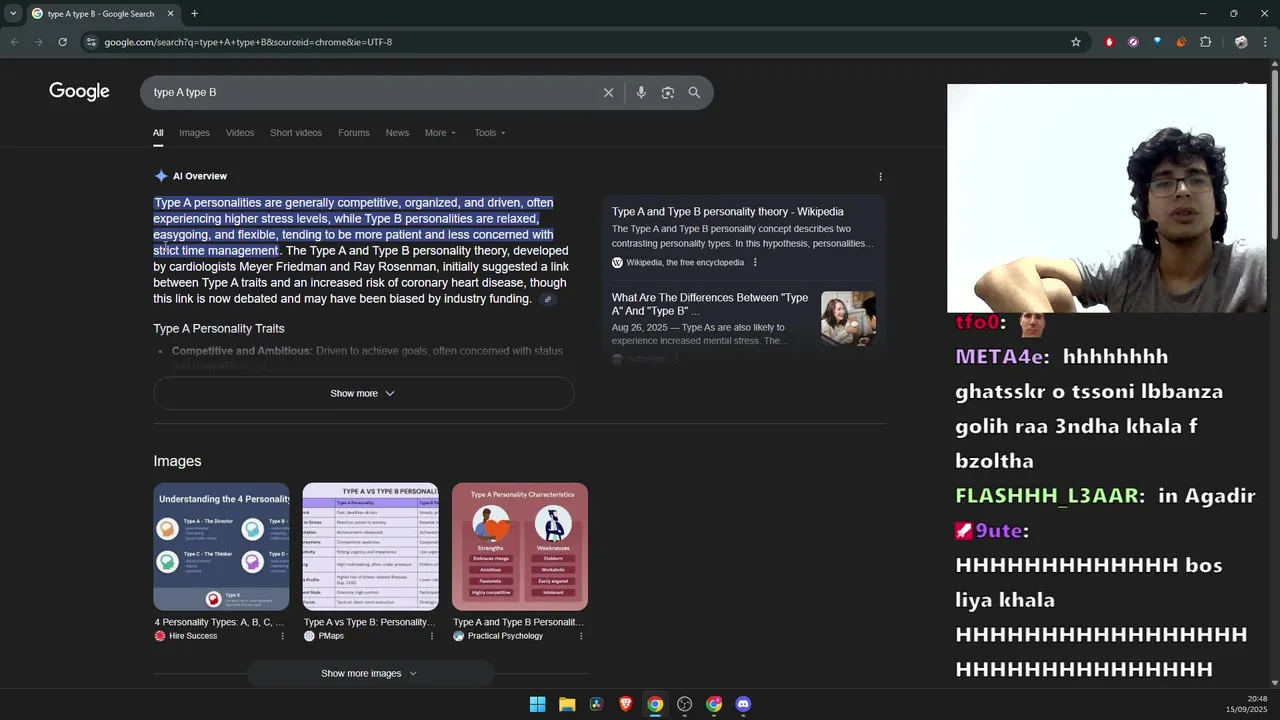The height and width of the screenshot is (720, 1280).
Task: Open Windows Start menu
Action: coord(537,704)
